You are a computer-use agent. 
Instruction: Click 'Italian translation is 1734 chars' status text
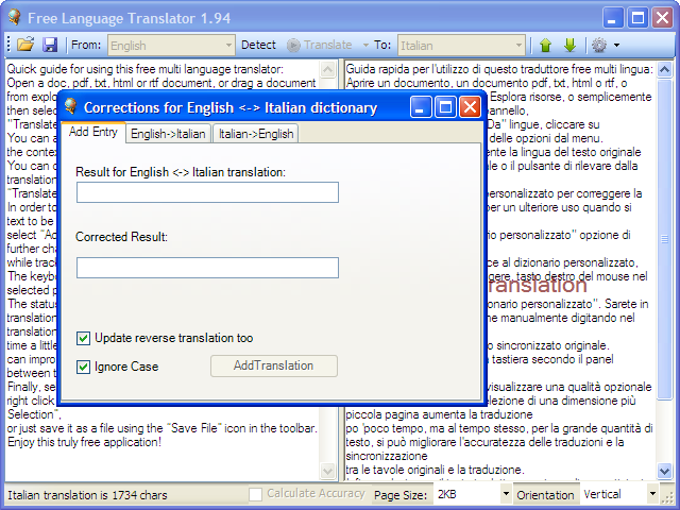tap(87, 495)
